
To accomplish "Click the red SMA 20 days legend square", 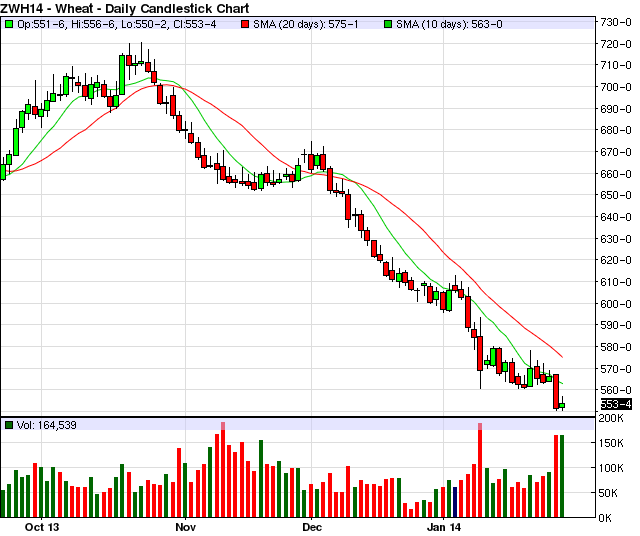I will pyautogui.click(x=245, y=24).
